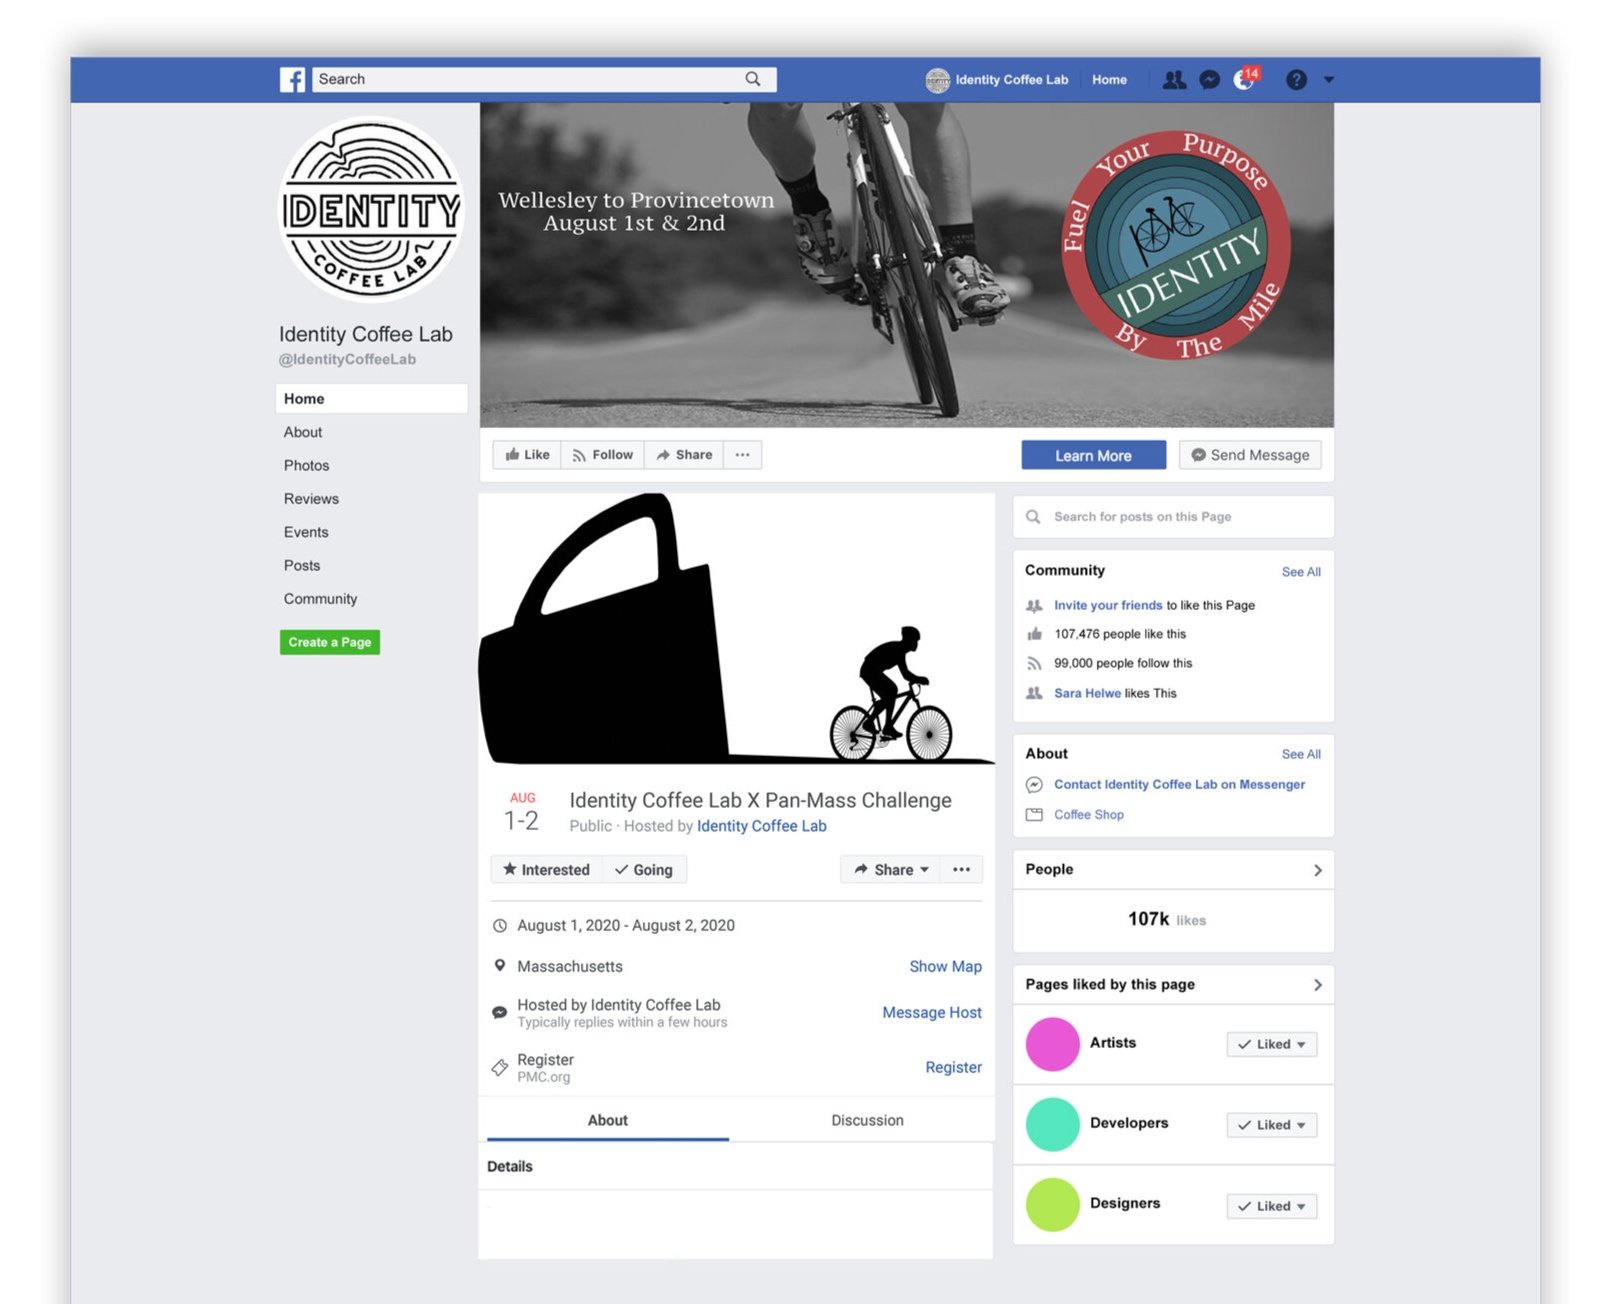Click Identity Coffee Lab host link under event title
The width and height of the screenshot is (1602, 1304).
click(761, 826)
